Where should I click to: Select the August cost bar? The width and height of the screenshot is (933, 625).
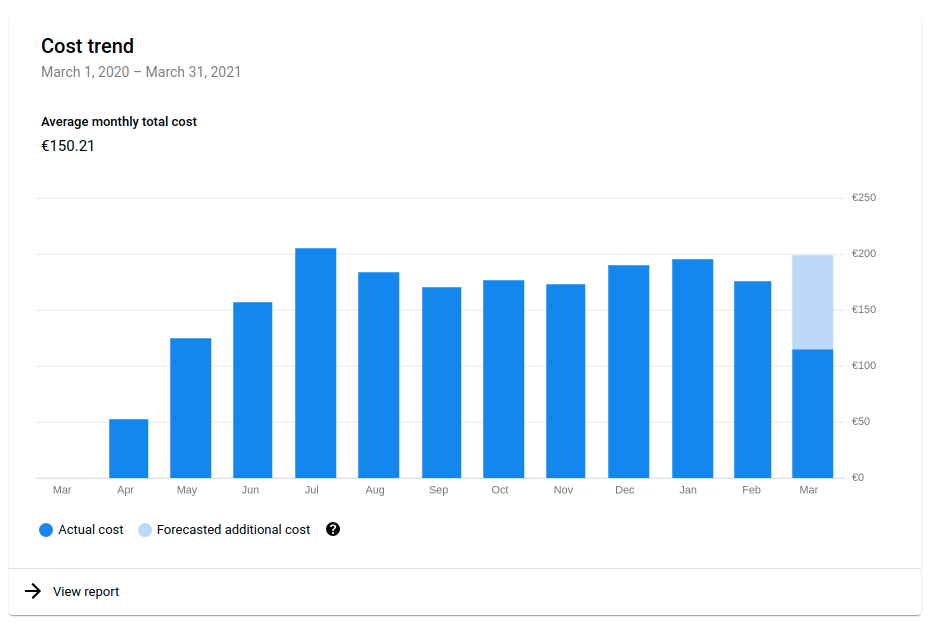378,375
